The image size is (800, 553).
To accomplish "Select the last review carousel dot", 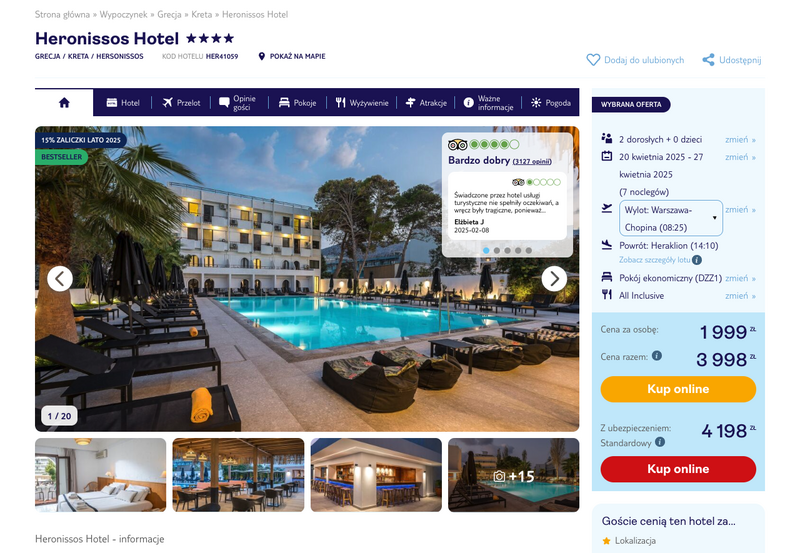I will tap(529, 250).
